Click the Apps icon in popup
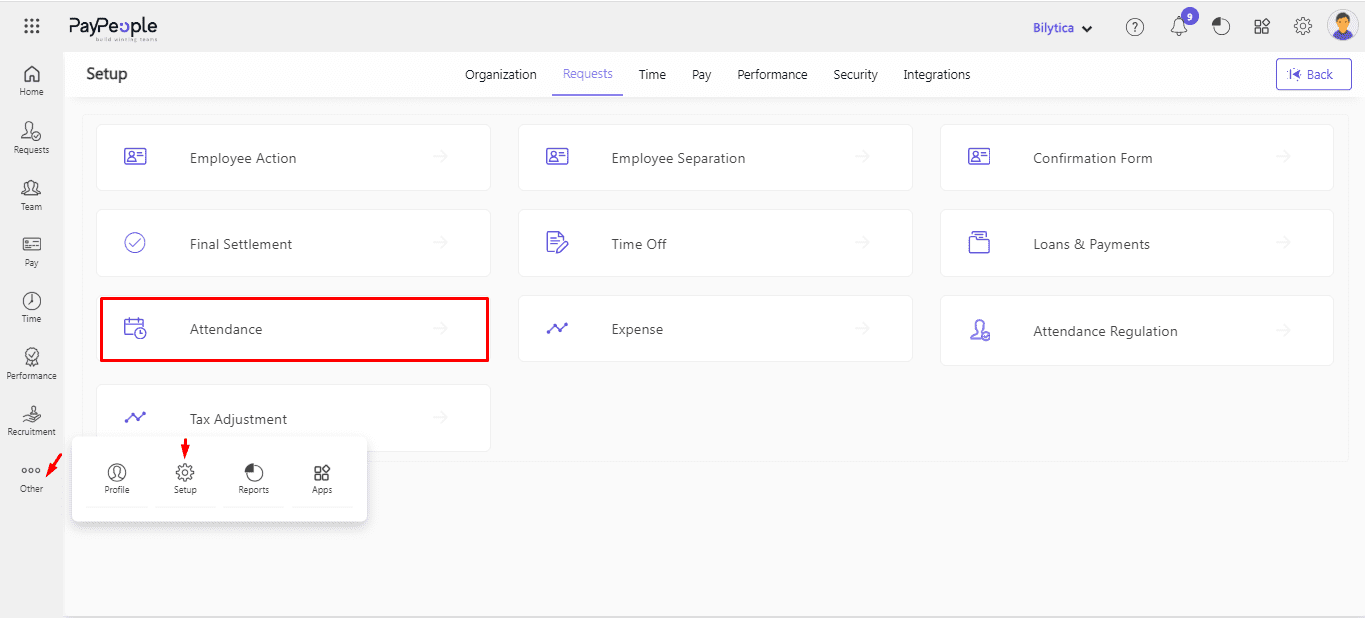Image resolution: width=1365 pixels, height=618 pixels. click(x=322, y=478)
